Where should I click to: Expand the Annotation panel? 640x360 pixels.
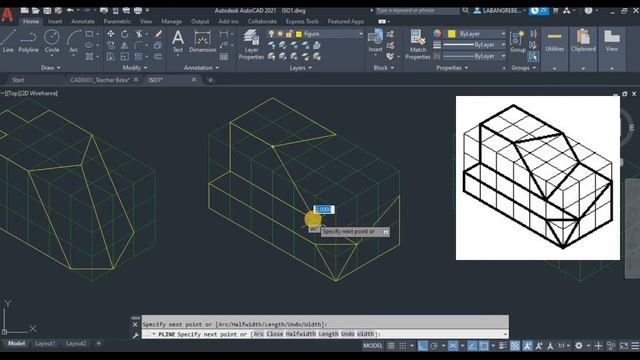(x=201, y=68)
